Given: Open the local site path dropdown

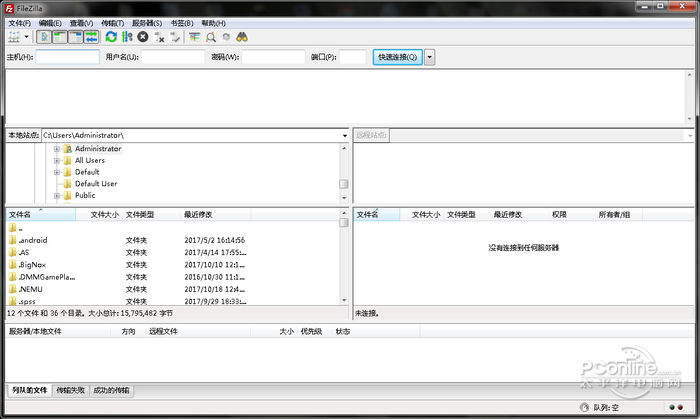Looking at the screenshot, I should tap(344, 135).
